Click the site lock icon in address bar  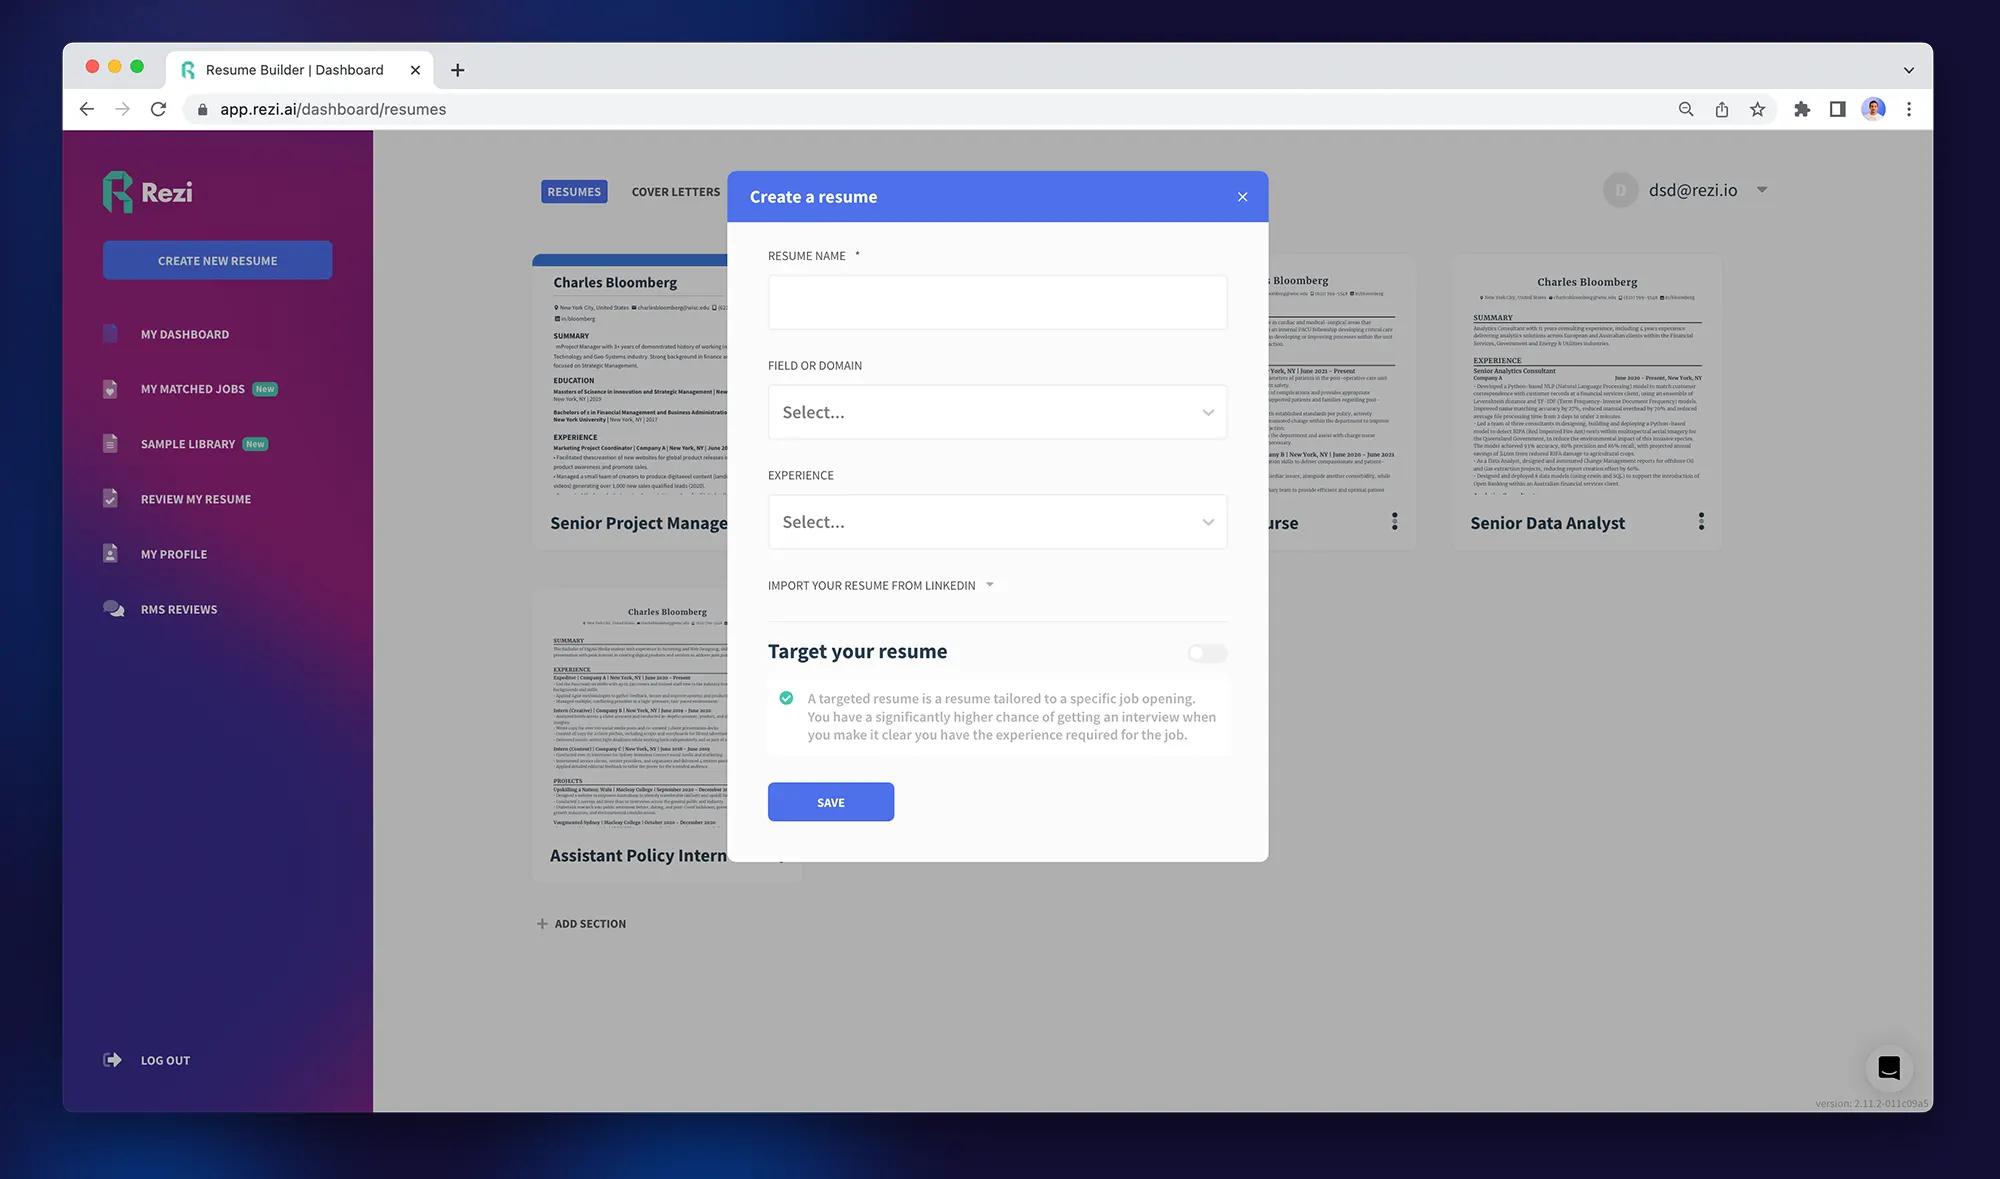(x=203, y=109)
